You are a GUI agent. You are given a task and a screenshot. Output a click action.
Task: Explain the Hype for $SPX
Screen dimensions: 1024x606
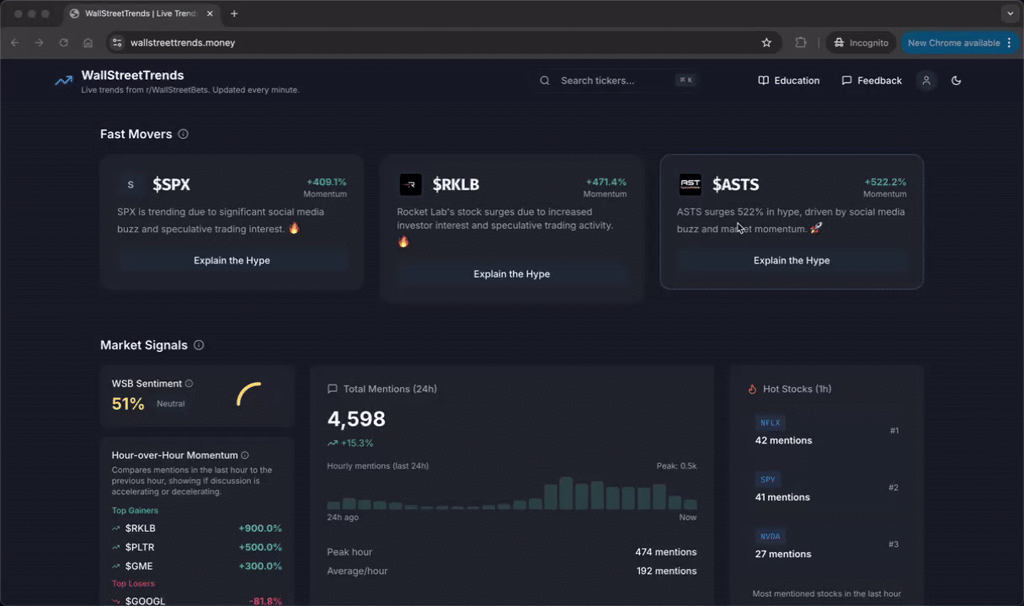point(232,261)
